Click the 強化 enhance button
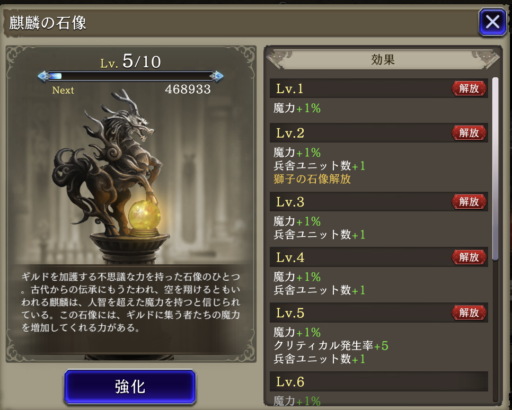 tap(130, 387)
